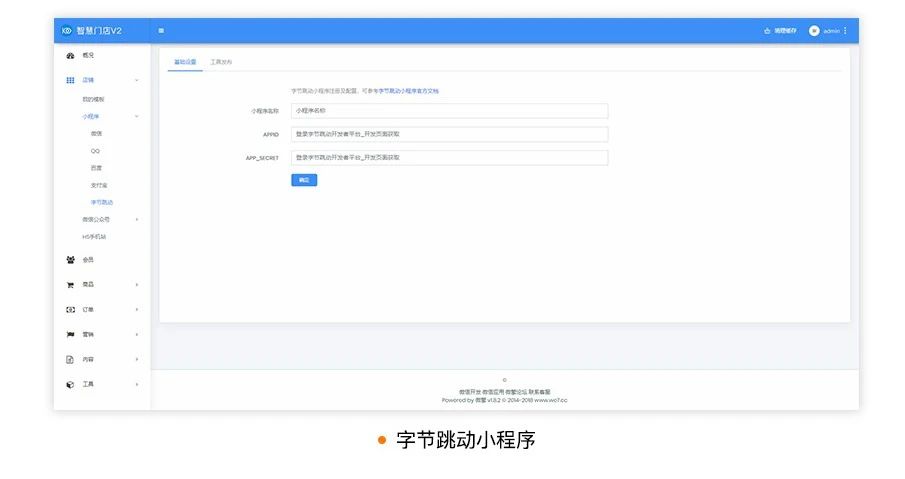Open 我的模板 in the sidebar
Viewport: 905px width, 479px height.
coord(93,99)
